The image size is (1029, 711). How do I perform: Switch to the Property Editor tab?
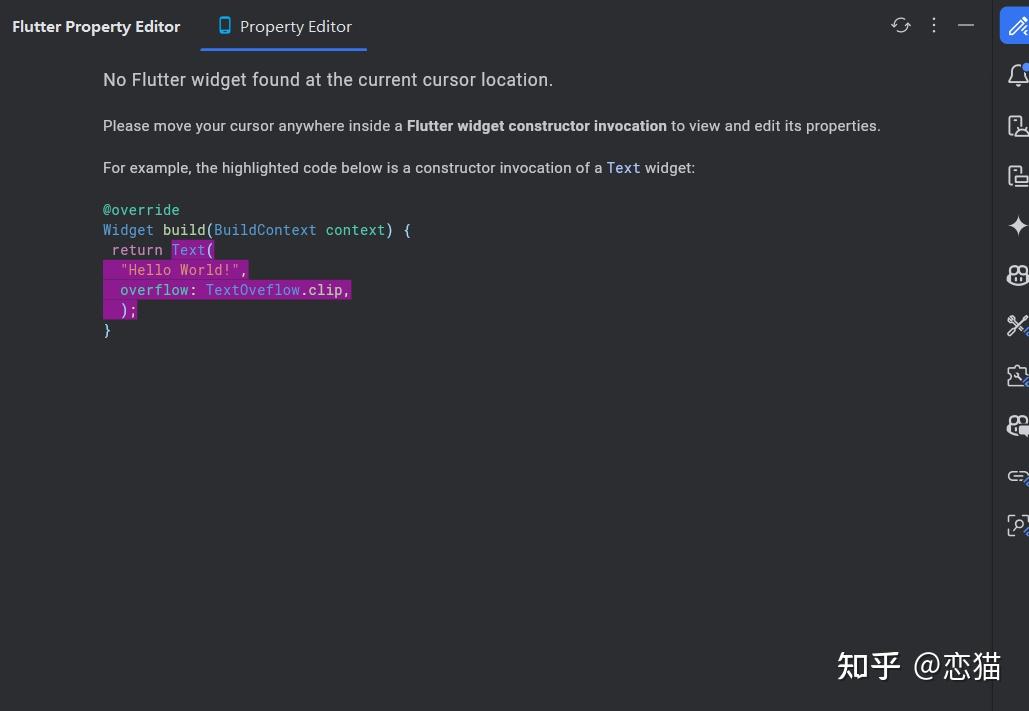tap(295, 26)
